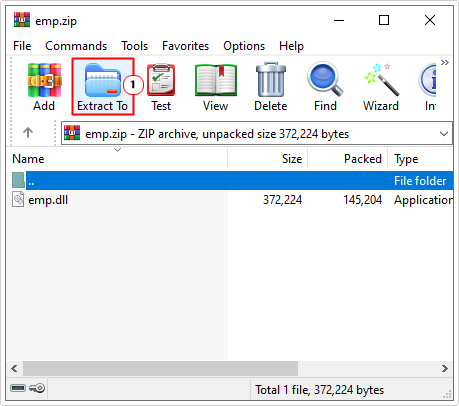Click the Extract To folder icon

[x=103, y=80]
